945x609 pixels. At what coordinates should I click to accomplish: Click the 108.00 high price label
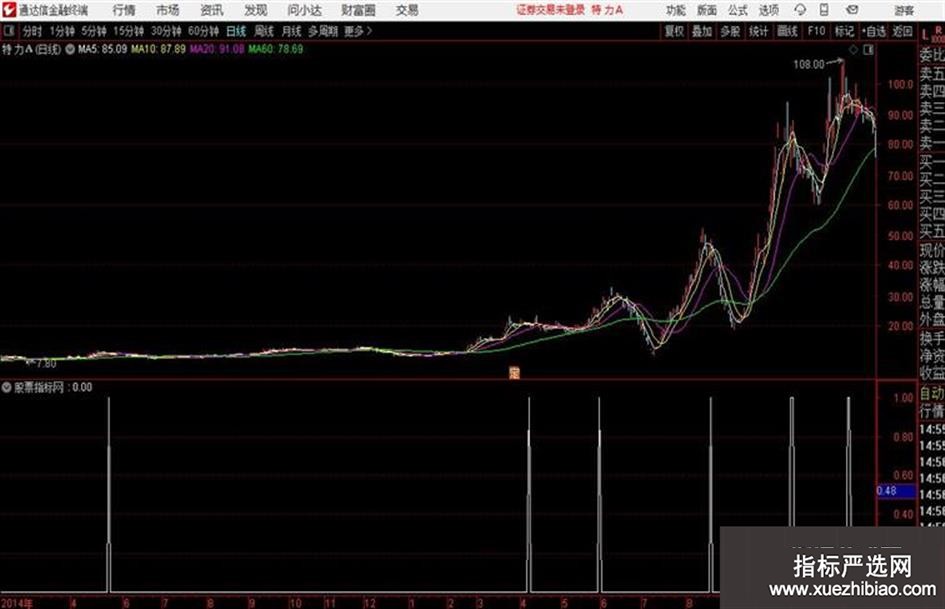(x=808, y=64)
